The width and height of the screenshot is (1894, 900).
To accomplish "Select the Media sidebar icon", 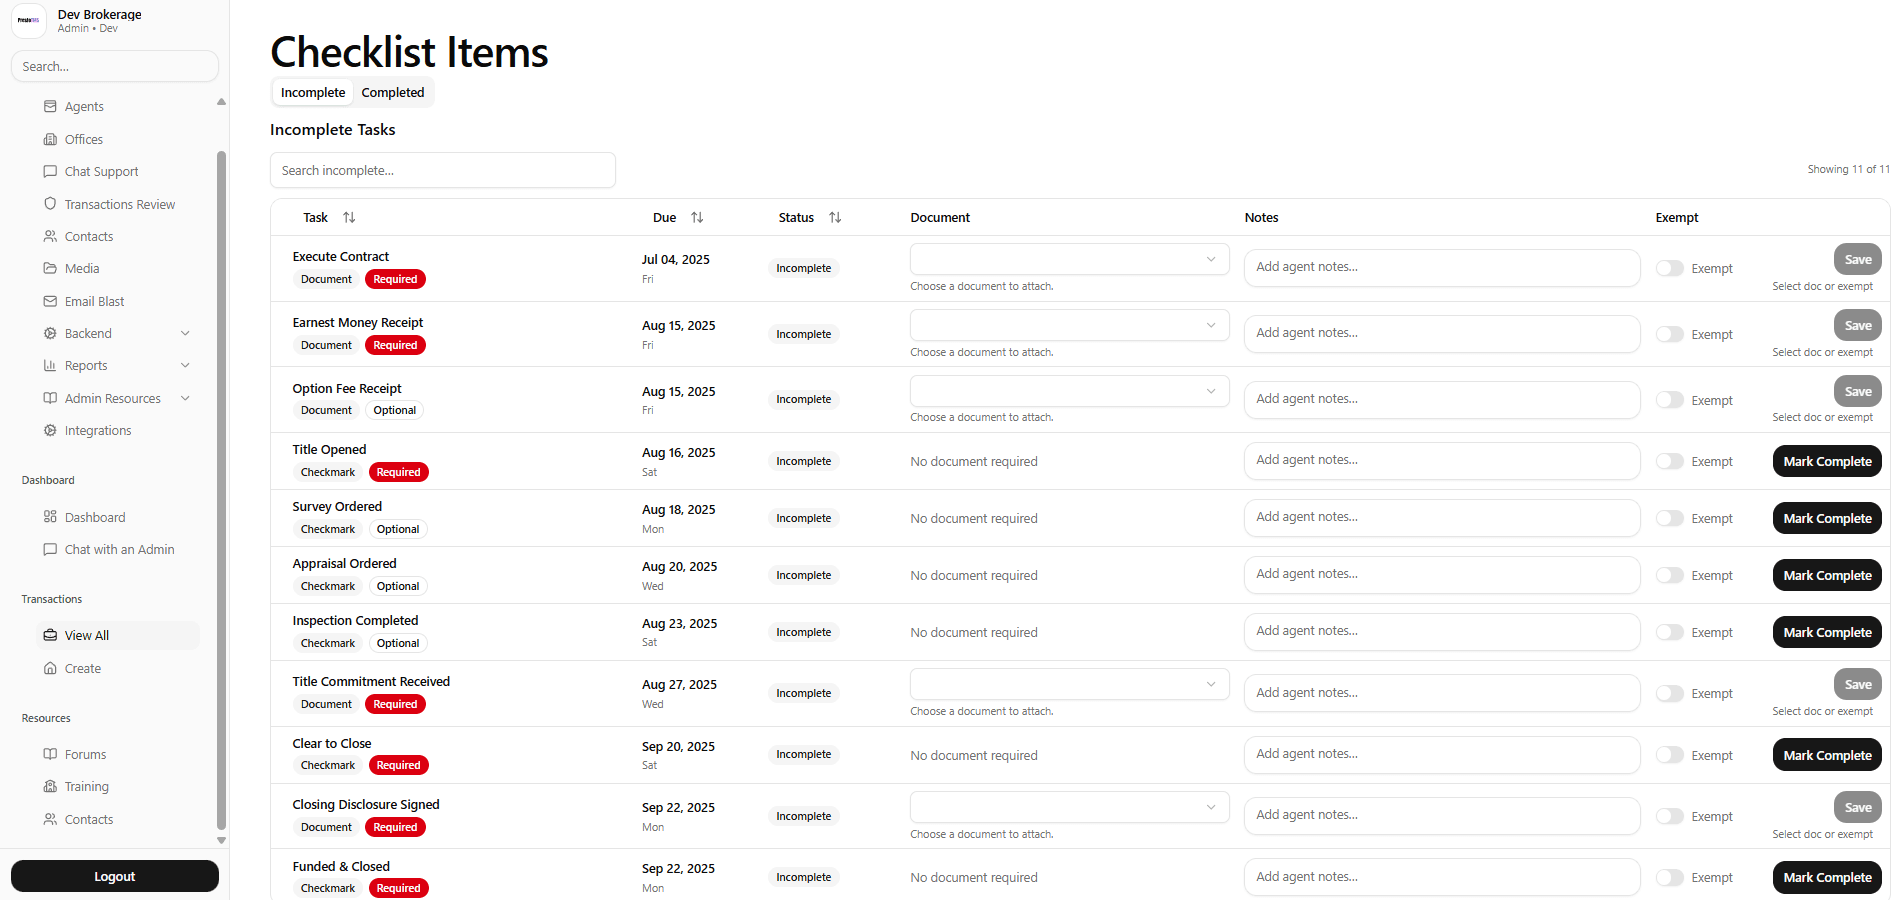I will coord(51,268).
